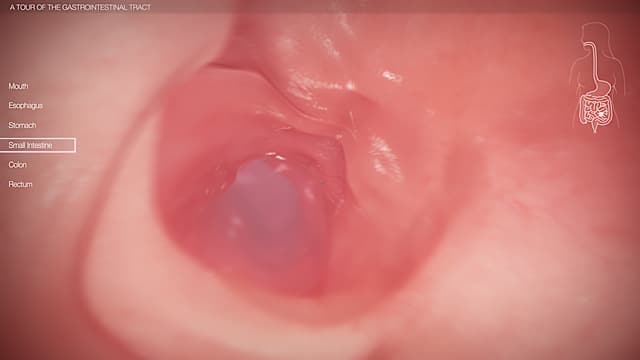Jump to the Esophagus section
This screenshot has width=640, height=360.
(x=25, y=105)
